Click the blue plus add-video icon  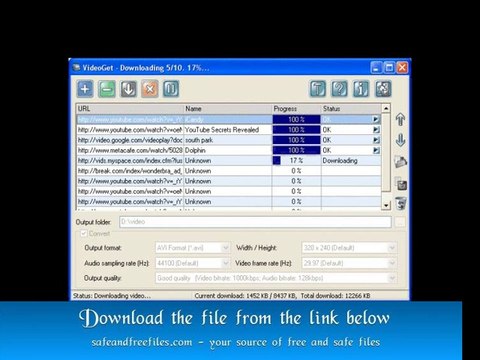pyautogui.click(x=85, y=89)
